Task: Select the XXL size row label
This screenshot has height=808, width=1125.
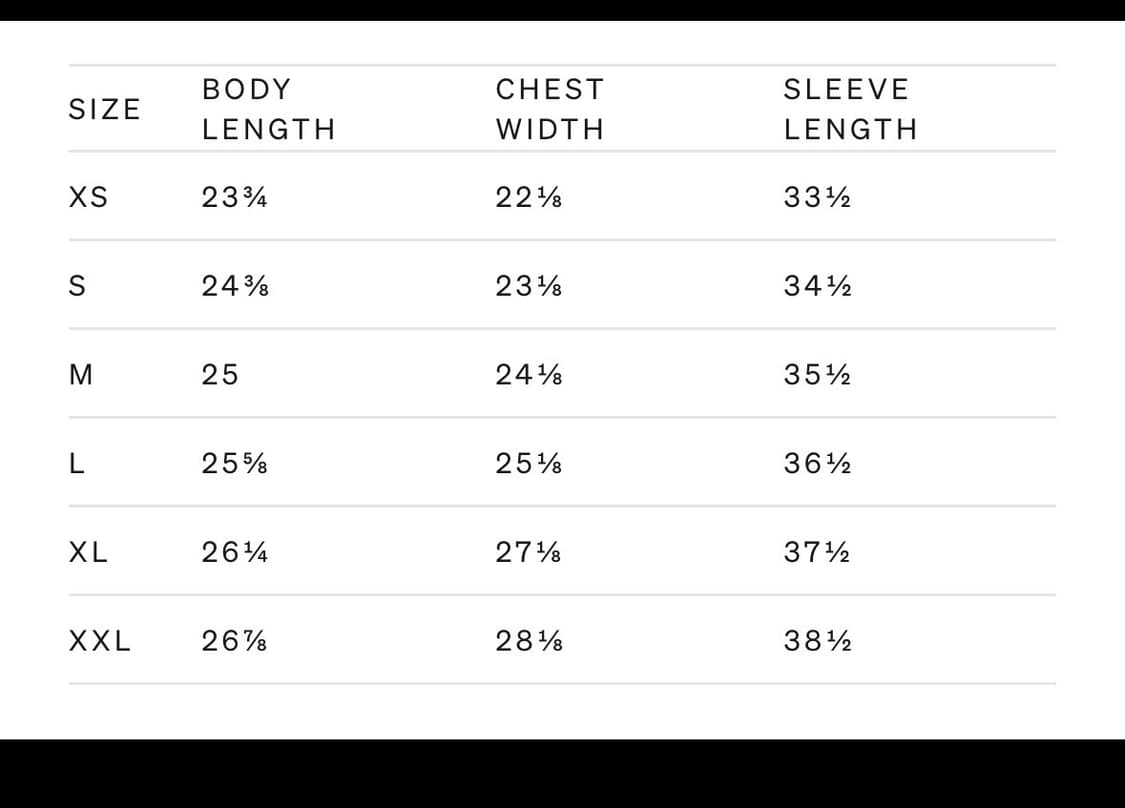Action: (x=99, y=641)
